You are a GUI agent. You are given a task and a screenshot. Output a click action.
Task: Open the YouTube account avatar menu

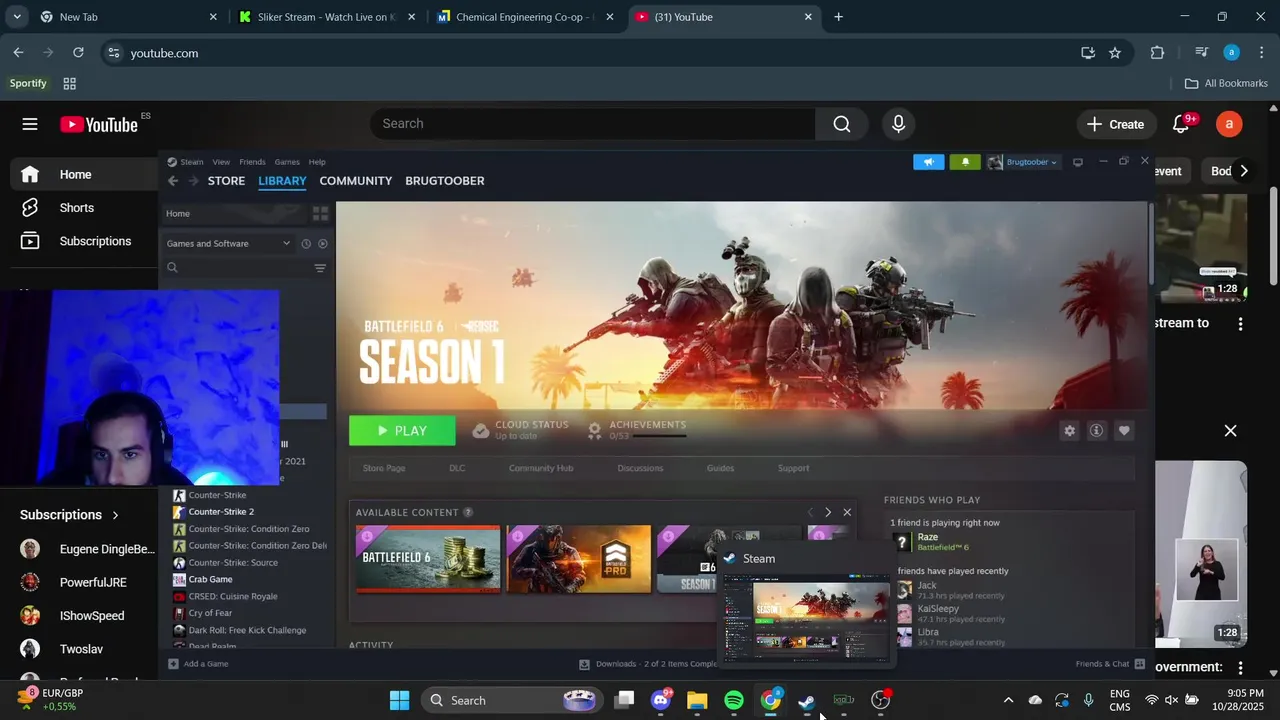click(x=1229, y=124)
